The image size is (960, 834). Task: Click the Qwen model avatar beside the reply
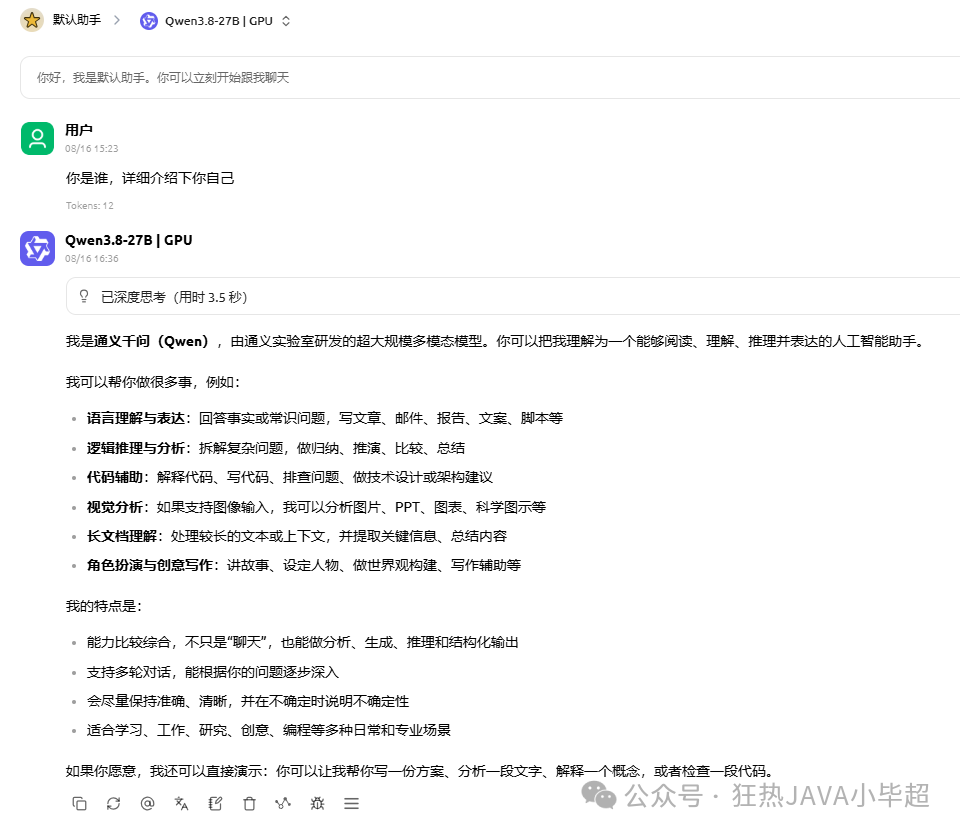point(37,249)
